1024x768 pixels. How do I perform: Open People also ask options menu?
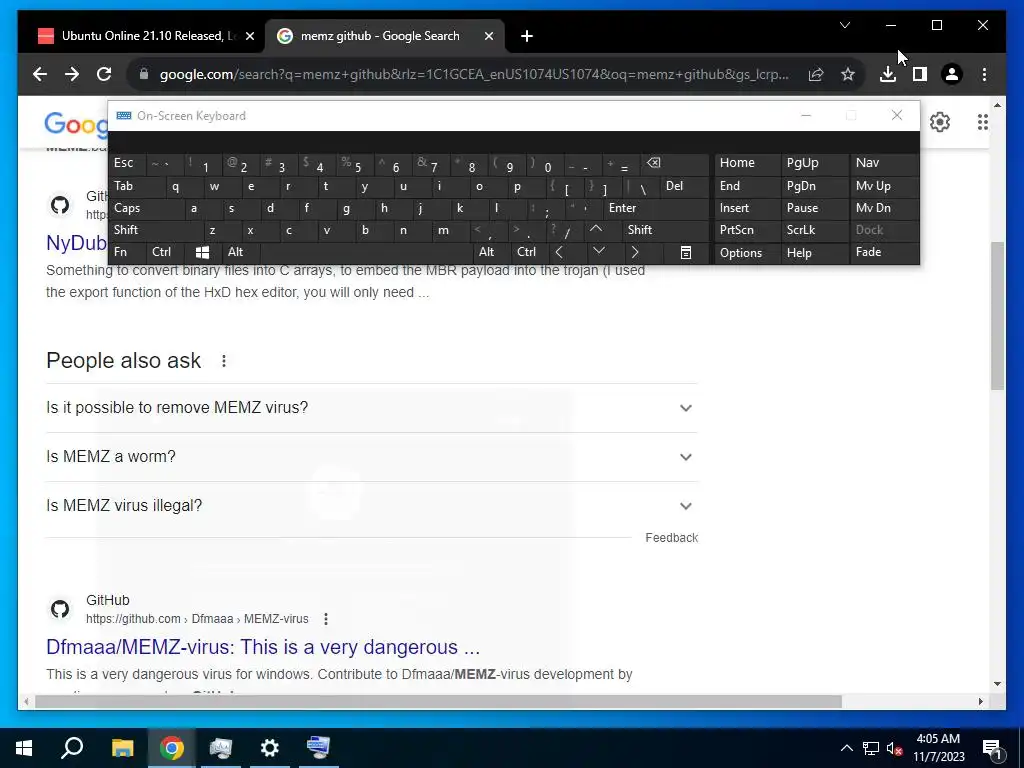[224, 361]
